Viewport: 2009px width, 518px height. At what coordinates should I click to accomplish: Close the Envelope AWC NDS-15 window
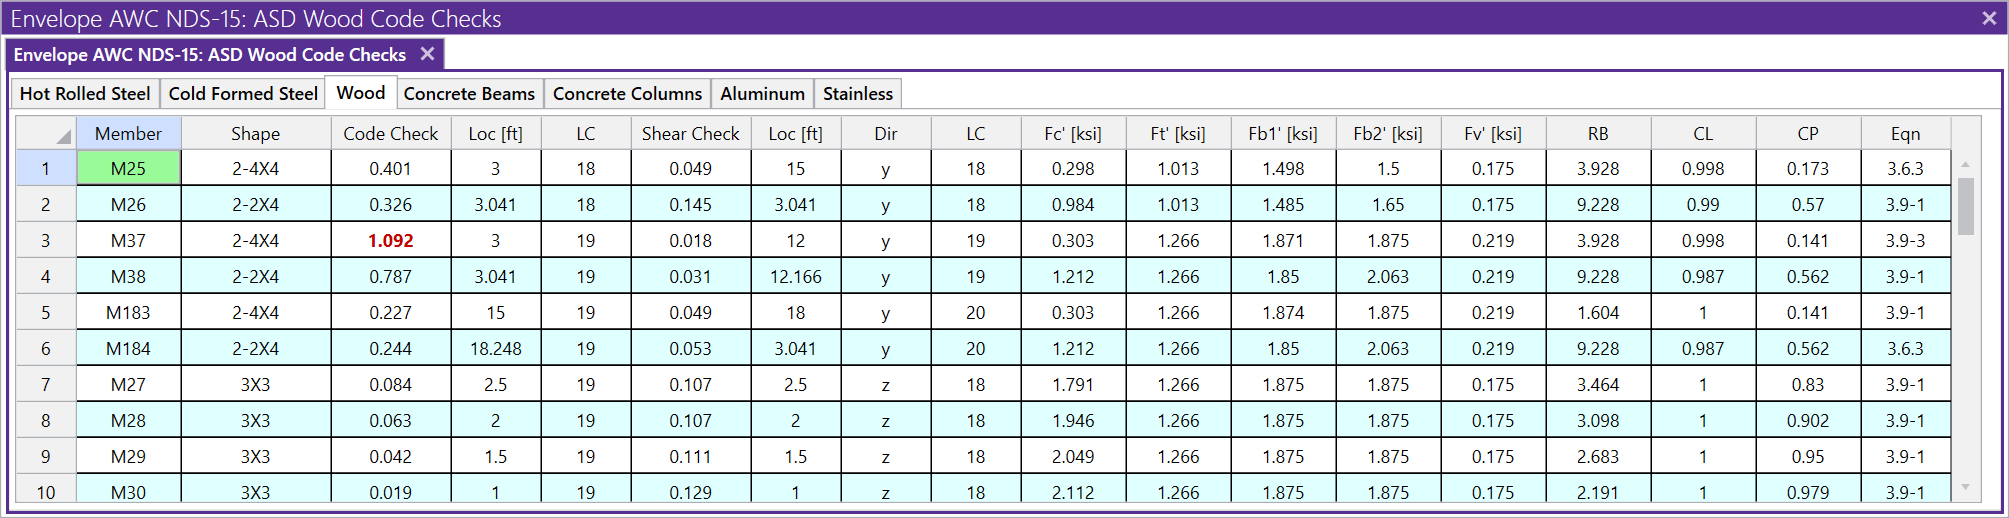tap(1989, 18)
